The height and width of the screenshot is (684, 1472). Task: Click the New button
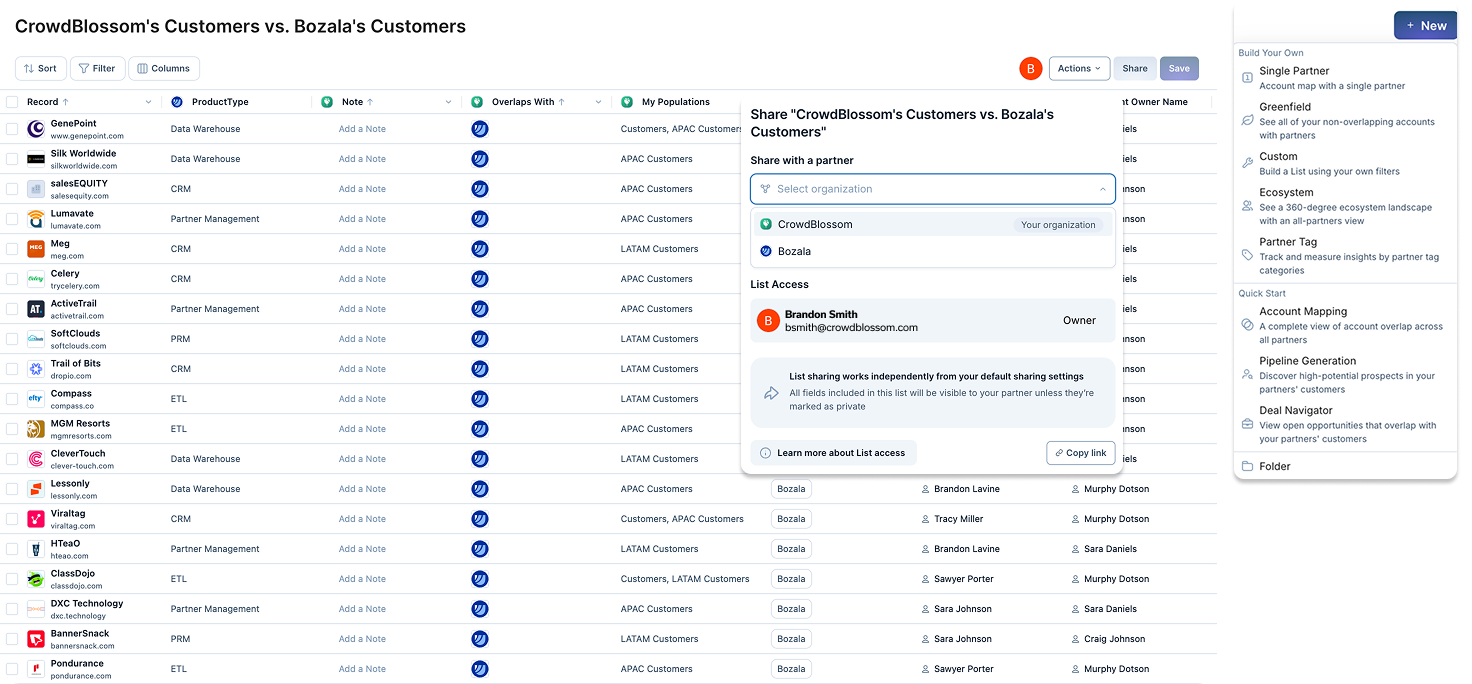click(x=1425, y=26)
